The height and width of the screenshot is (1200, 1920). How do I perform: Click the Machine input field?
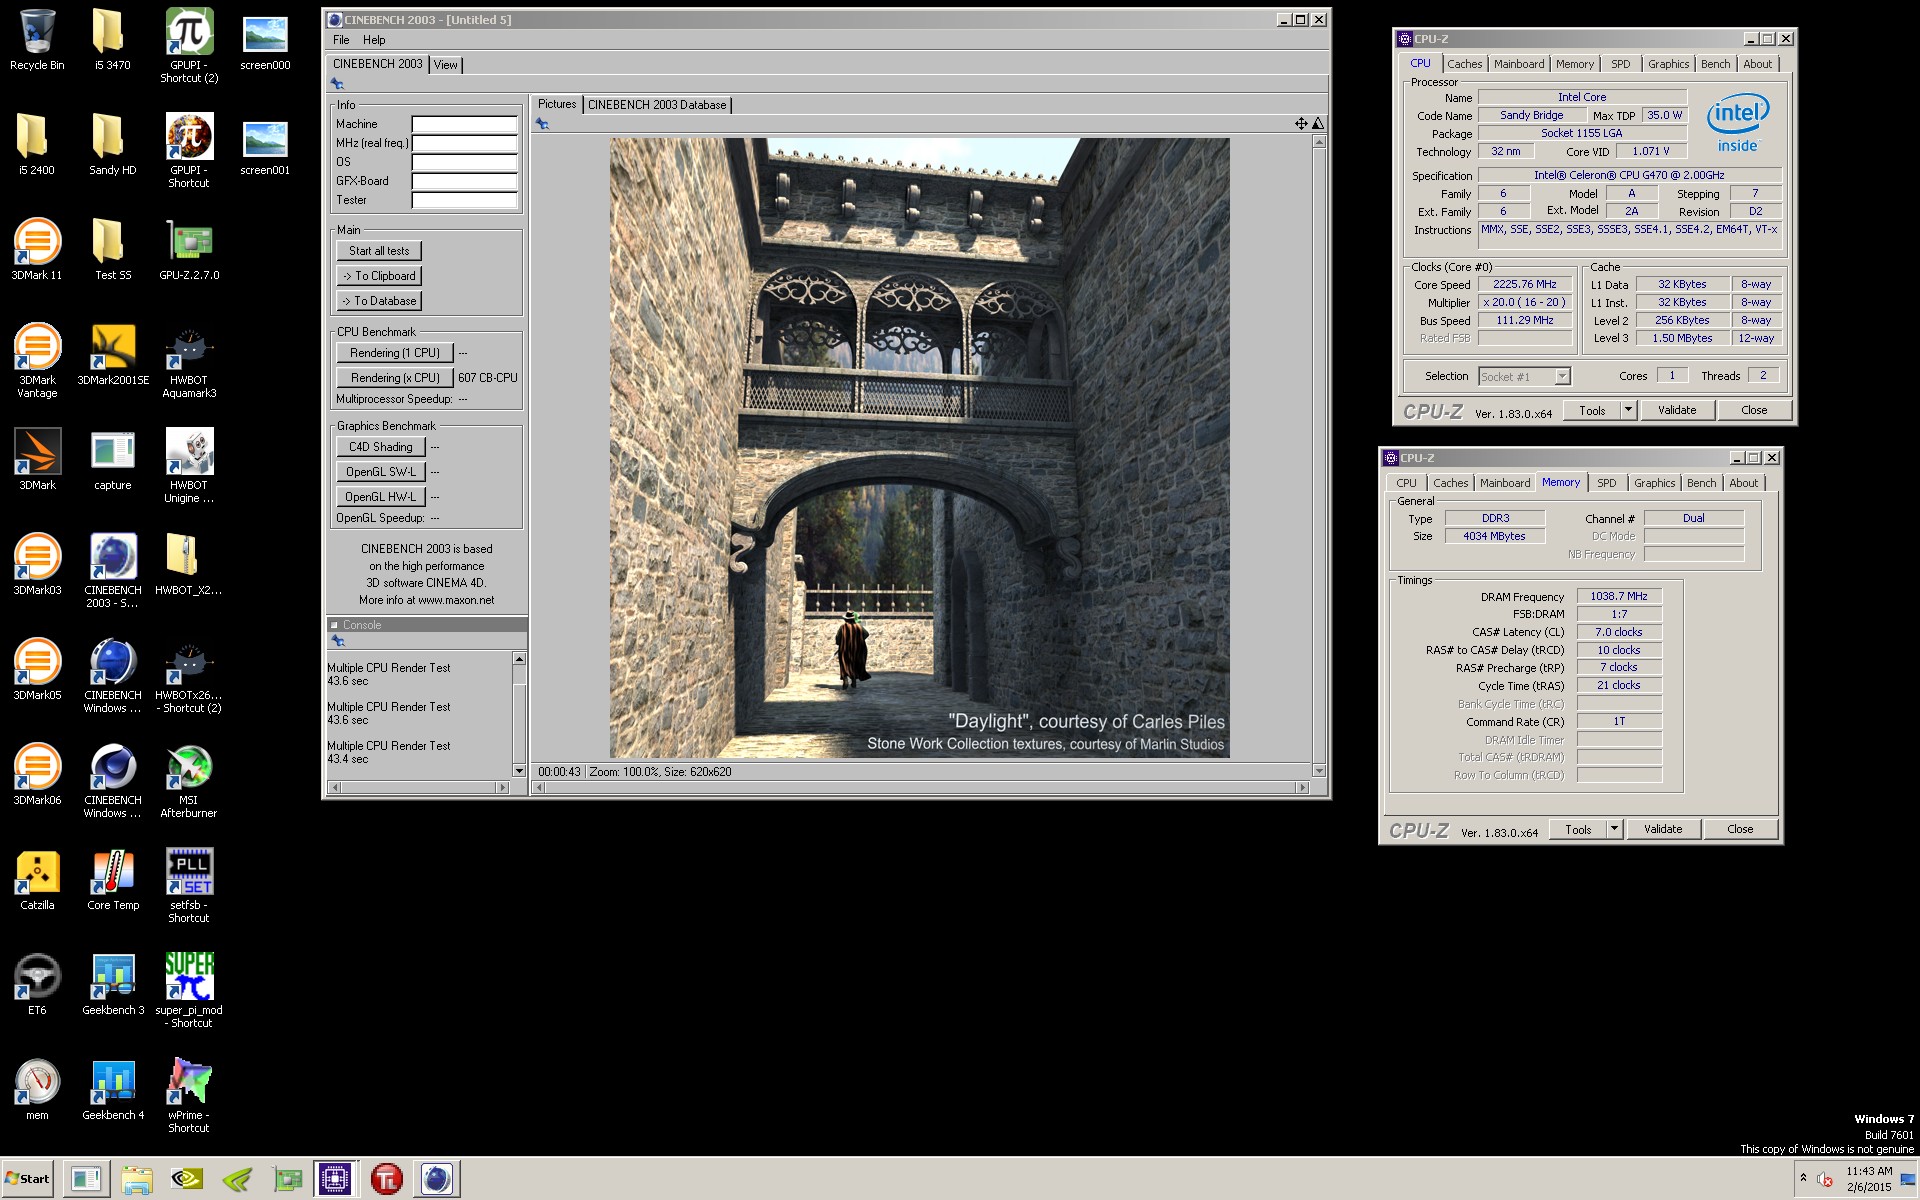coord(465,125)
